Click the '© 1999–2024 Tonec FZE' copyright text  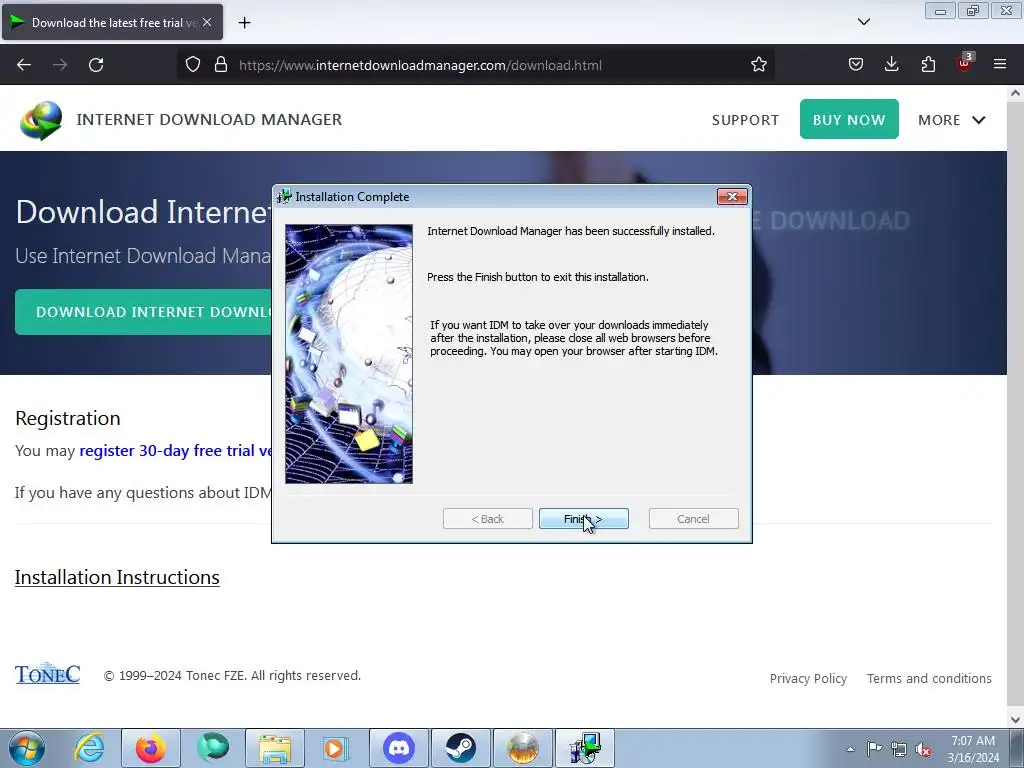(x=232, y=676)
